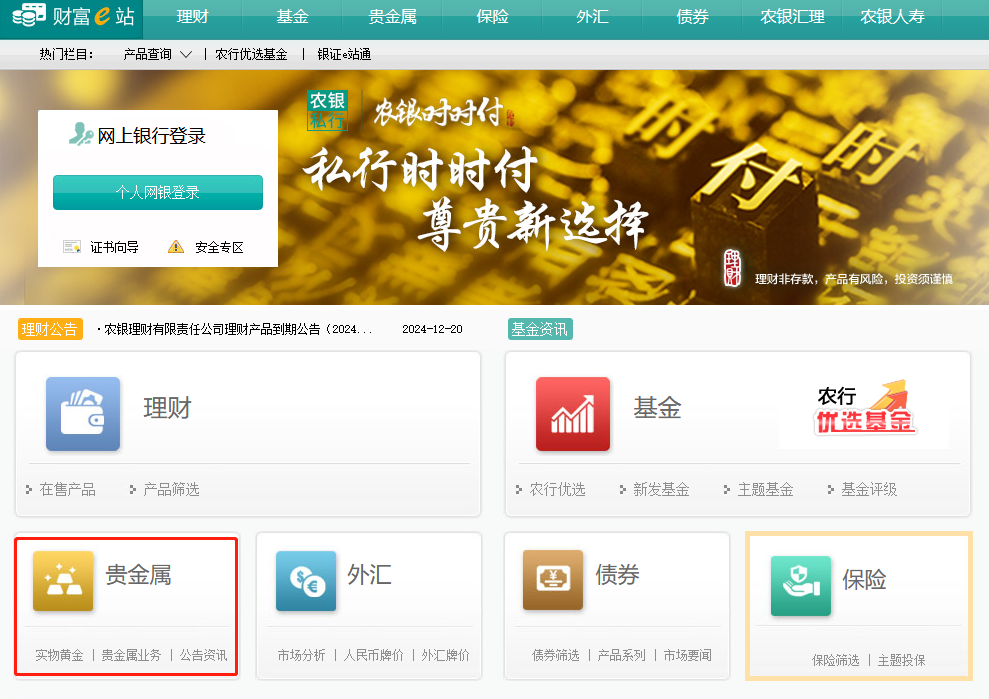Click the 保险 shield icon
This screenshot has height=699, width=989.
click(x=801, y=585)
